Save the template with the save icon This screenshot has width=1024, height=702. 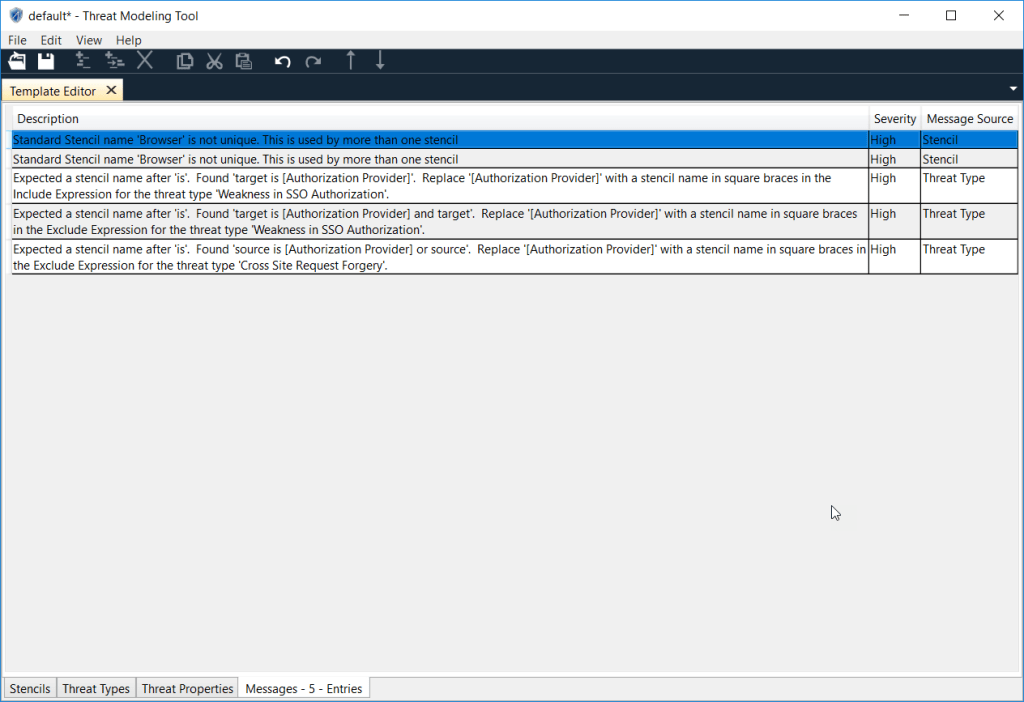click(x=45, y=60)
